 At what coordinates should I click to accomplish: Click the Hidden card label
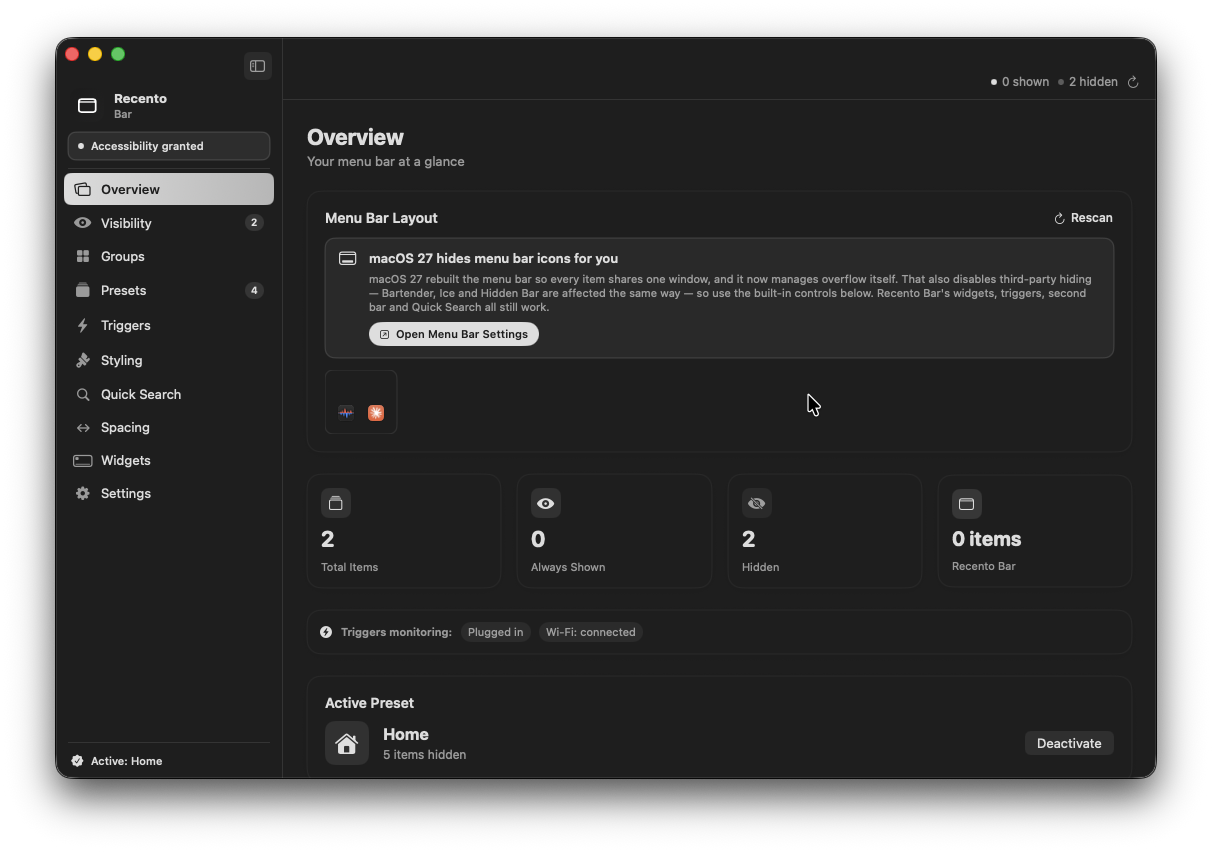click(761, 567)
